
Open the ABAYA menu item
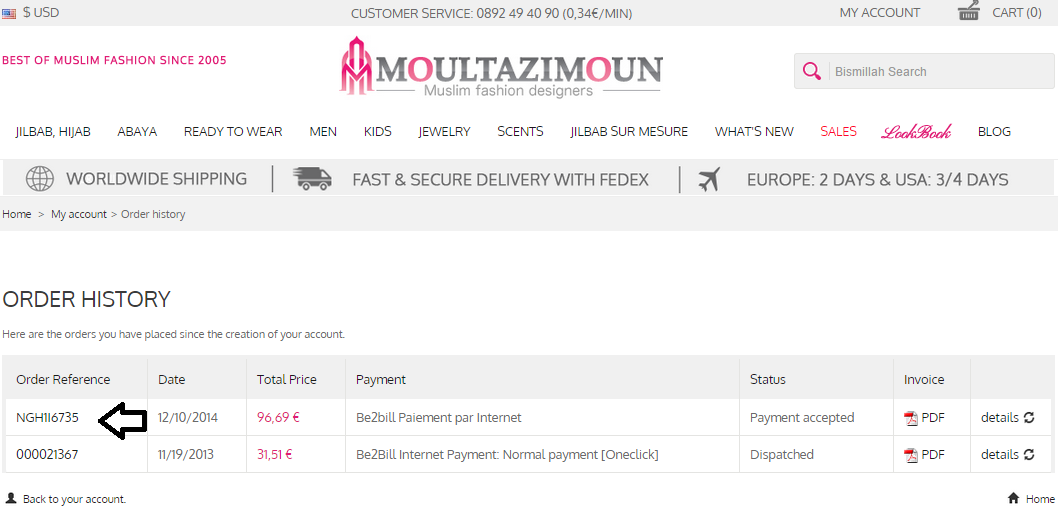tap(137, 132)
